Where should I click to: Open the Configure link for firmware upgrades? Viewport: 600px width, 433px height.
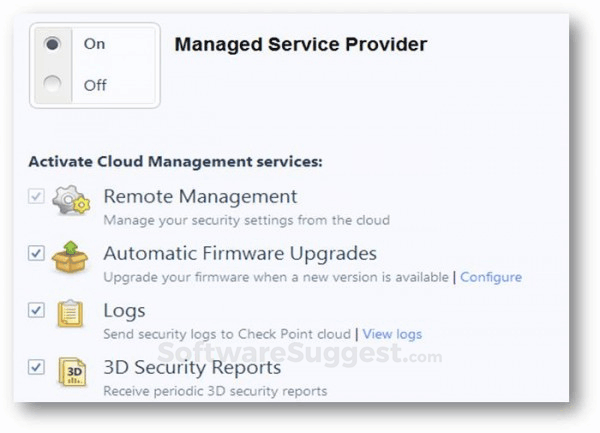(x=491, y=277)
